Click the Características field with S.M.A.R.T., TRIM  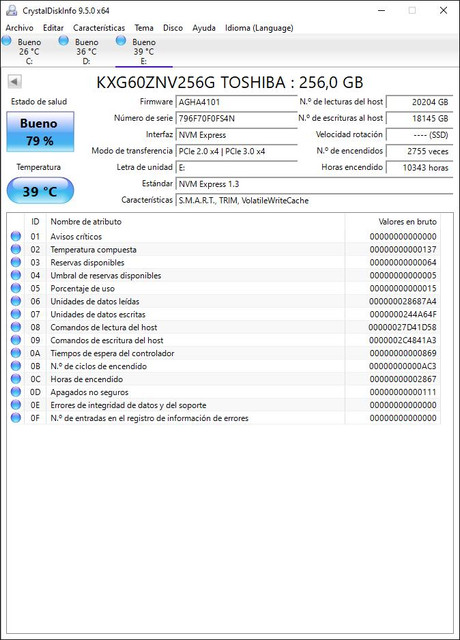(314, 200)
